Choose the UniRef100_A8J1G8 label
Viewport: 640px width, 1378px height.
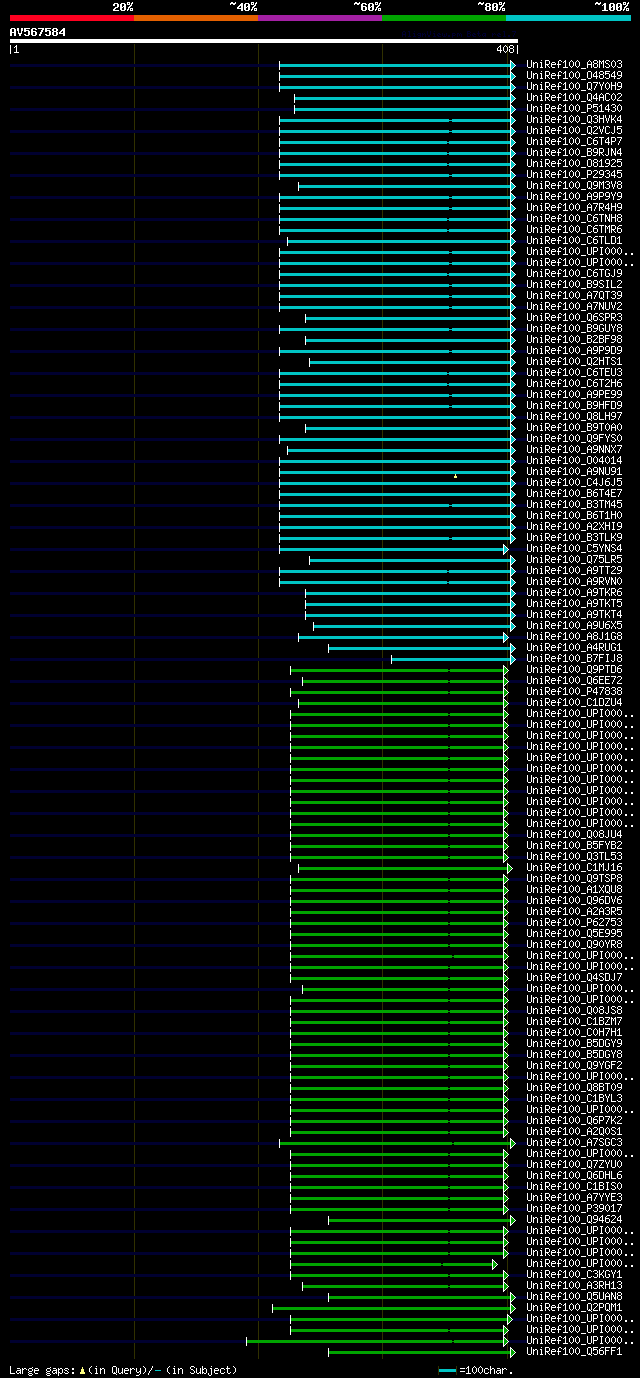[574, 636]
